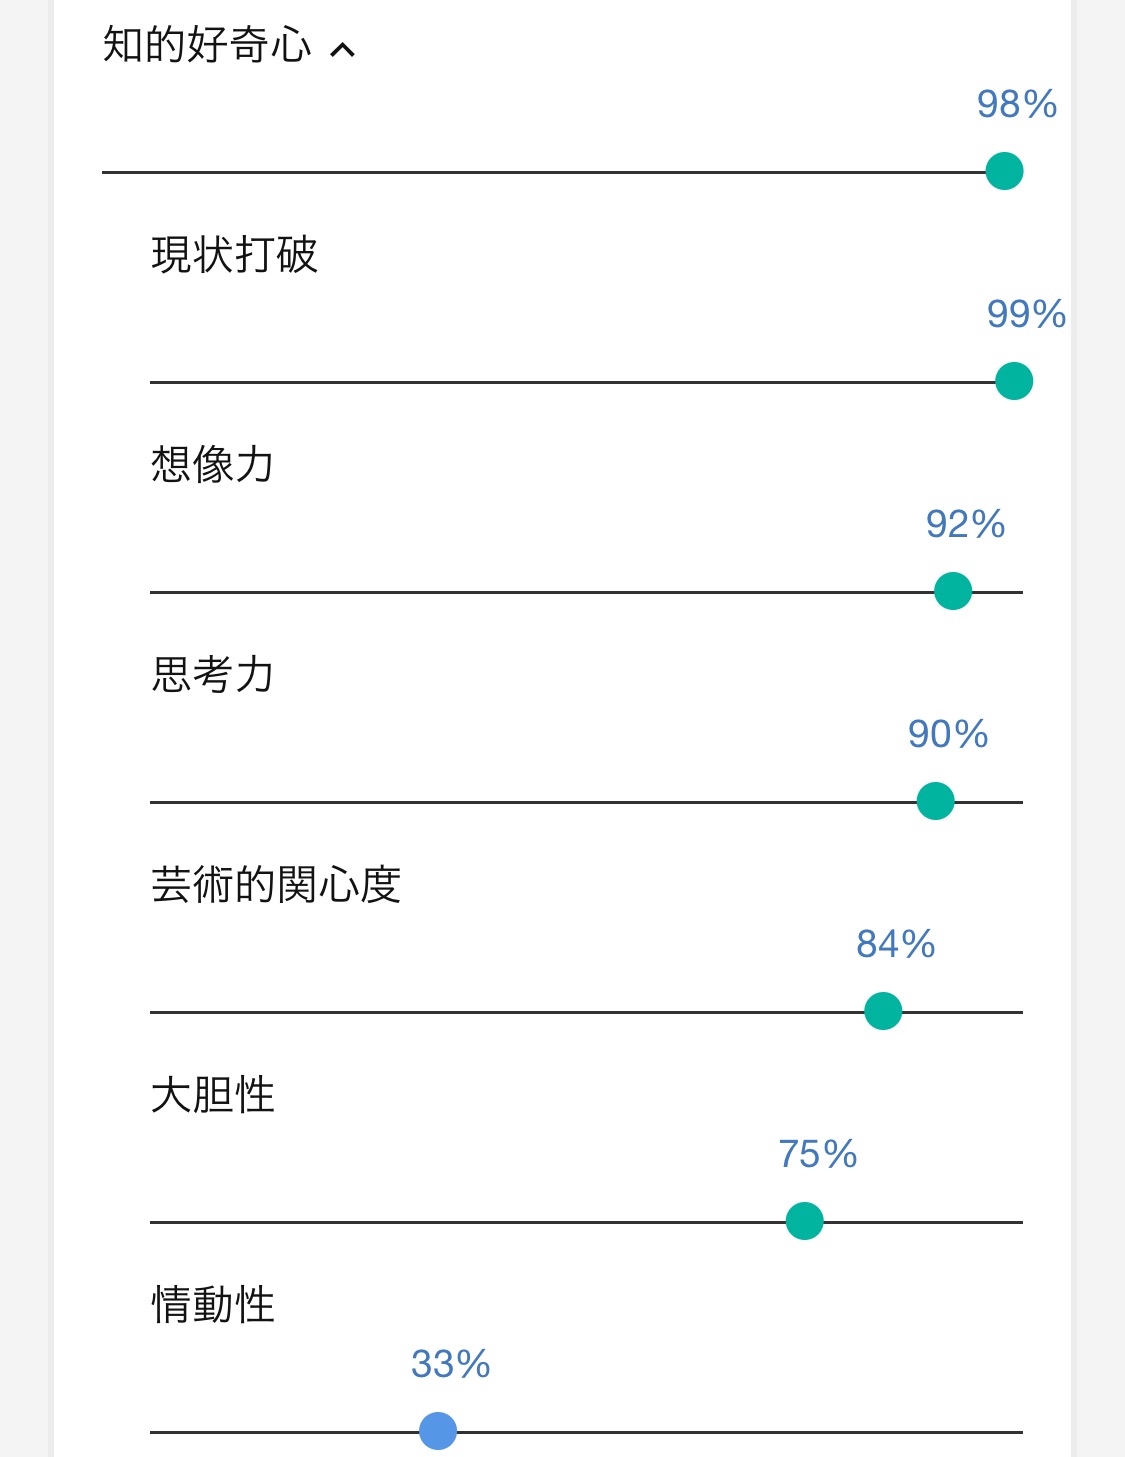Screen dimensions: 1125x1457
Task: Click the 芸術的関心度 label
Action: pos(276,885)
